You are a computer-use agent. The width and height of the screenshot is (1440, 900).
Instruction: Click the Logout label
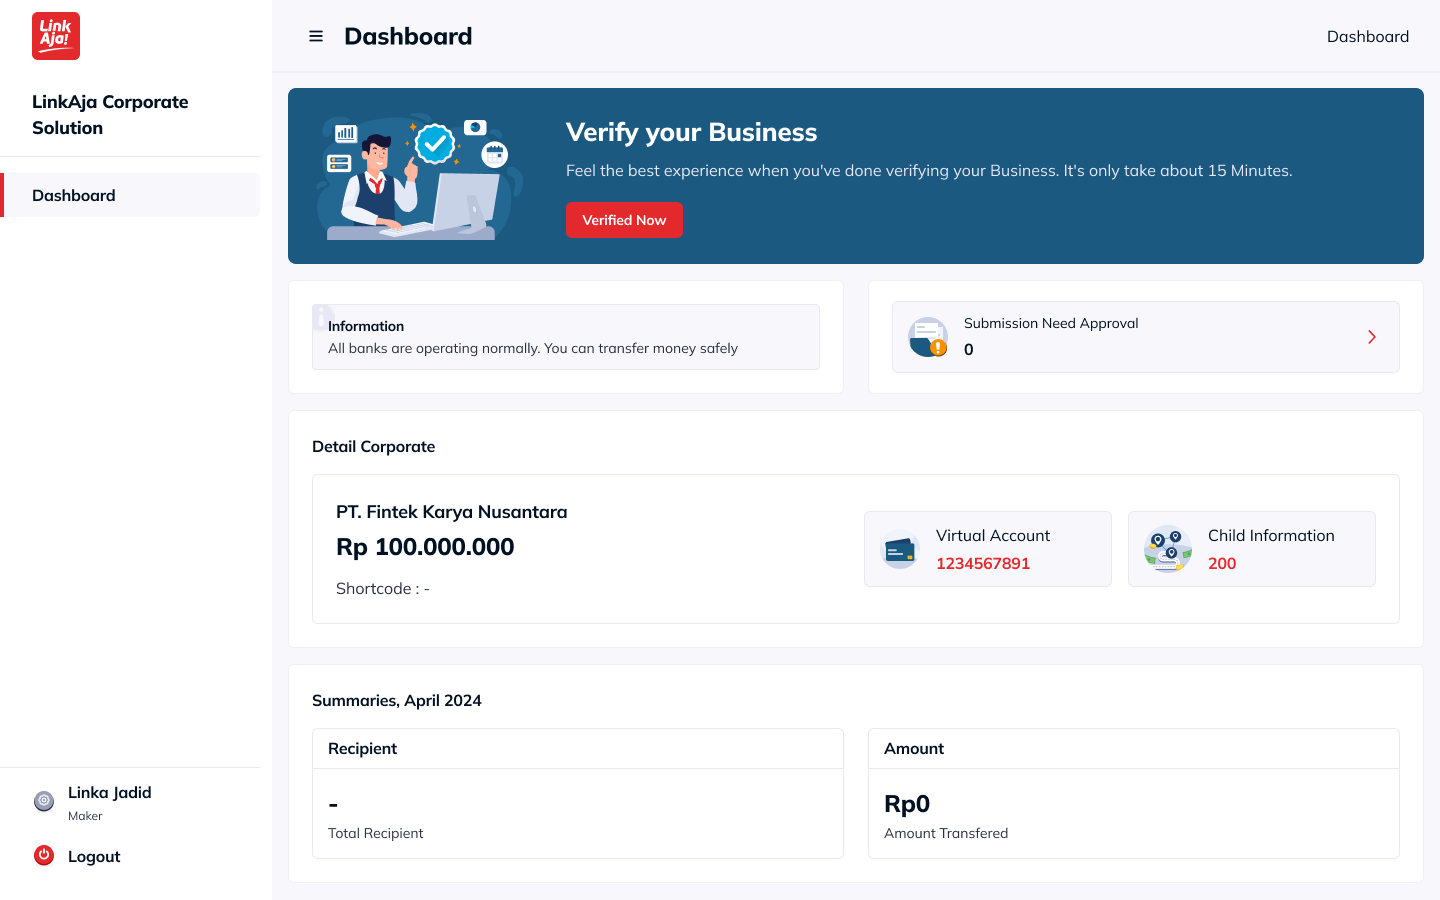click(94, 857)
